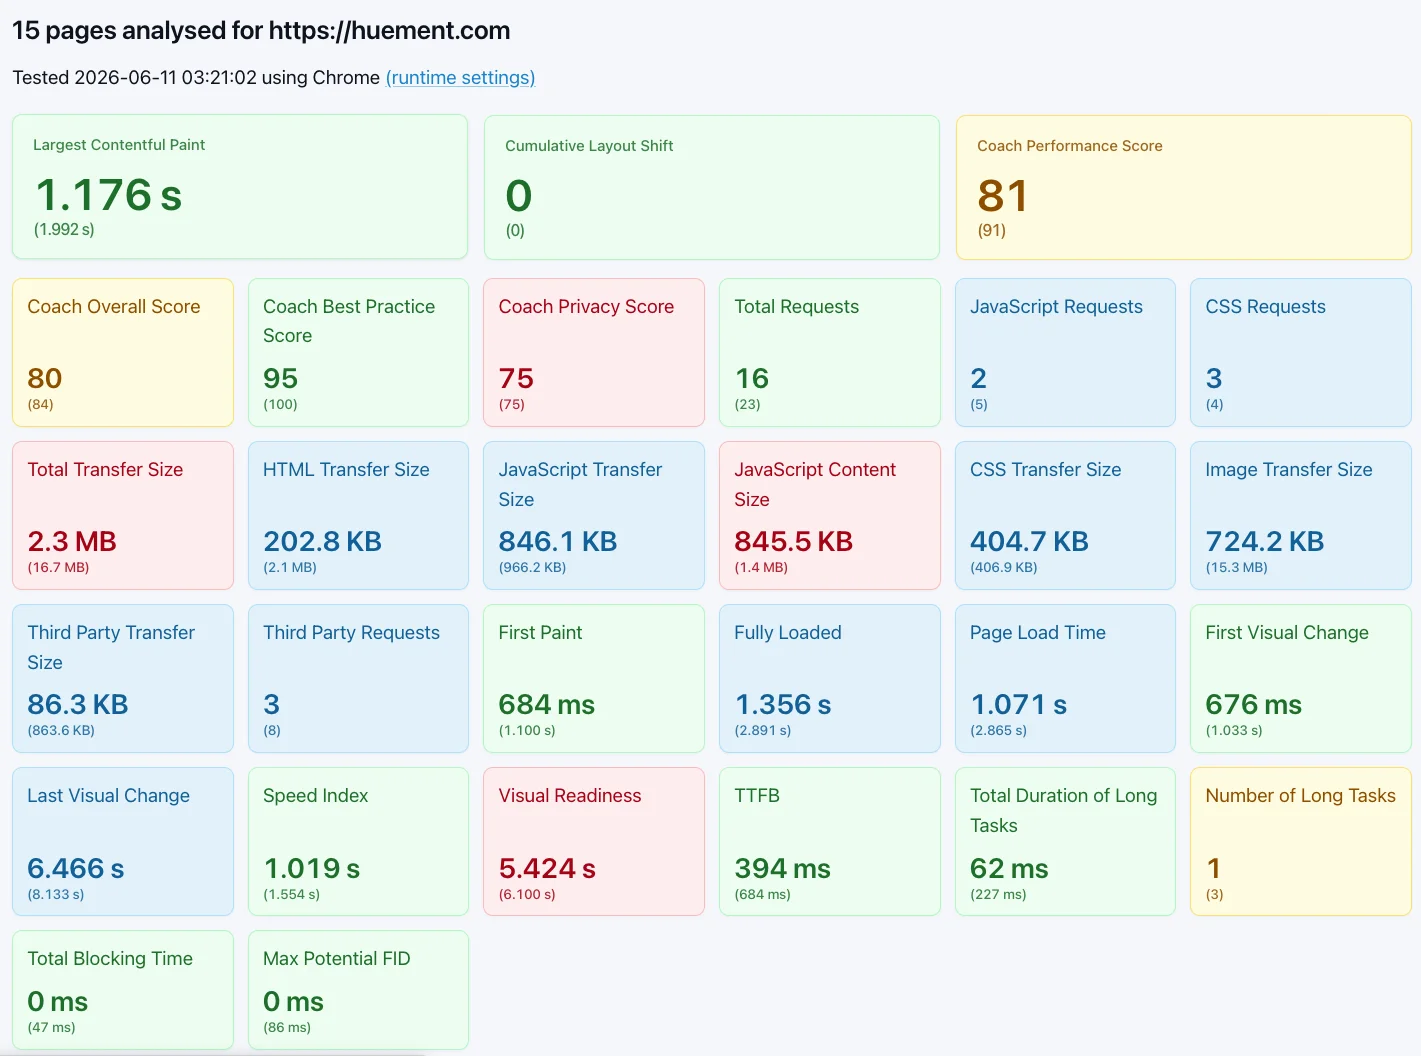The width and height of the screenshot is (1421, 1056).
Task: Select the HTML Transfer Size value 202.8 KB
Action: tap(322, 541)
